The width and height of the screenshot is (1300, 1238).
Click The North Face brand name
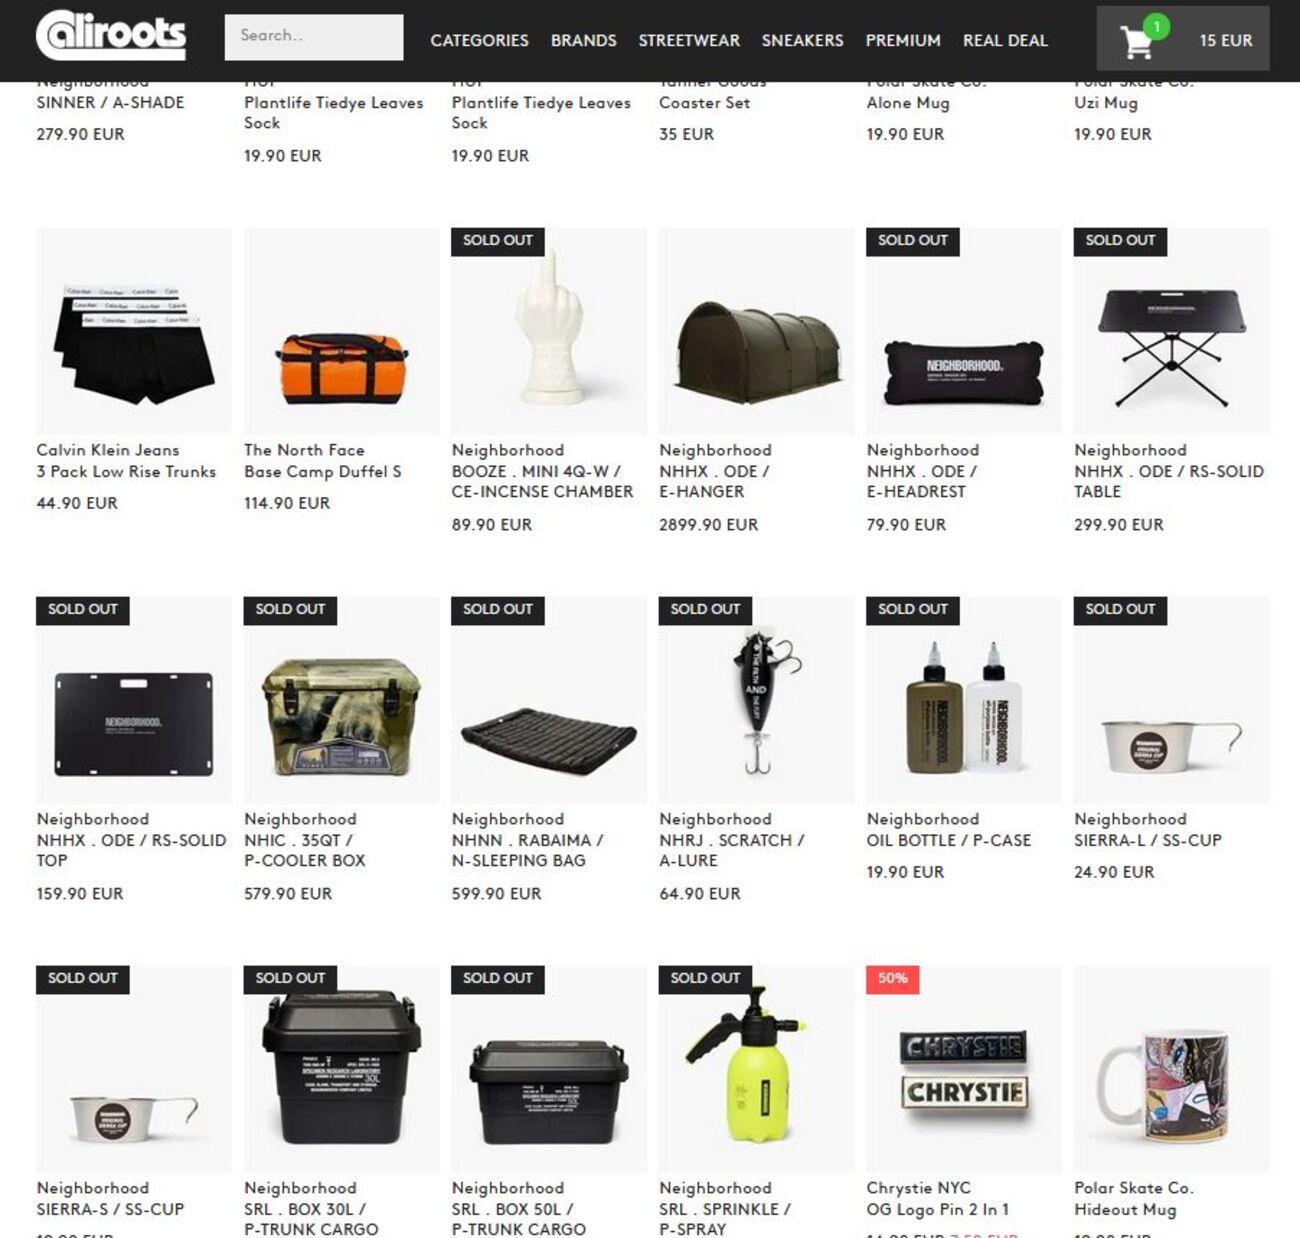(304, 450)
